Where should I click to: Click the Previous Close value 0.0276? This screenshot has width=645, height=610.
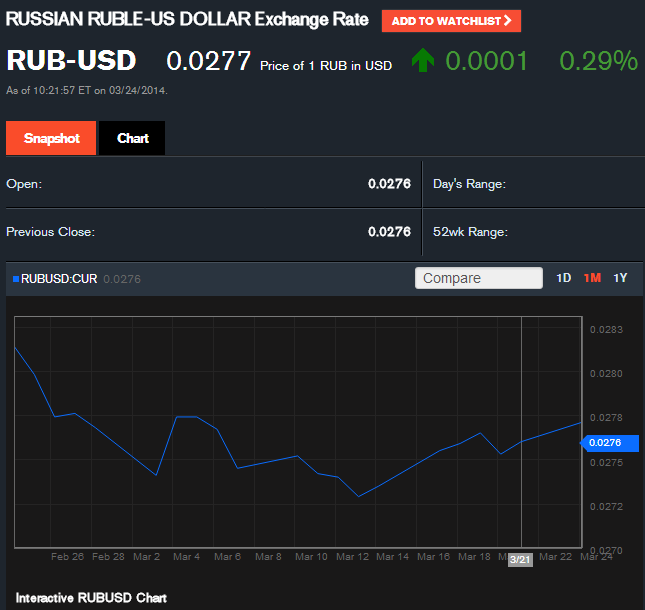[389, 232]
